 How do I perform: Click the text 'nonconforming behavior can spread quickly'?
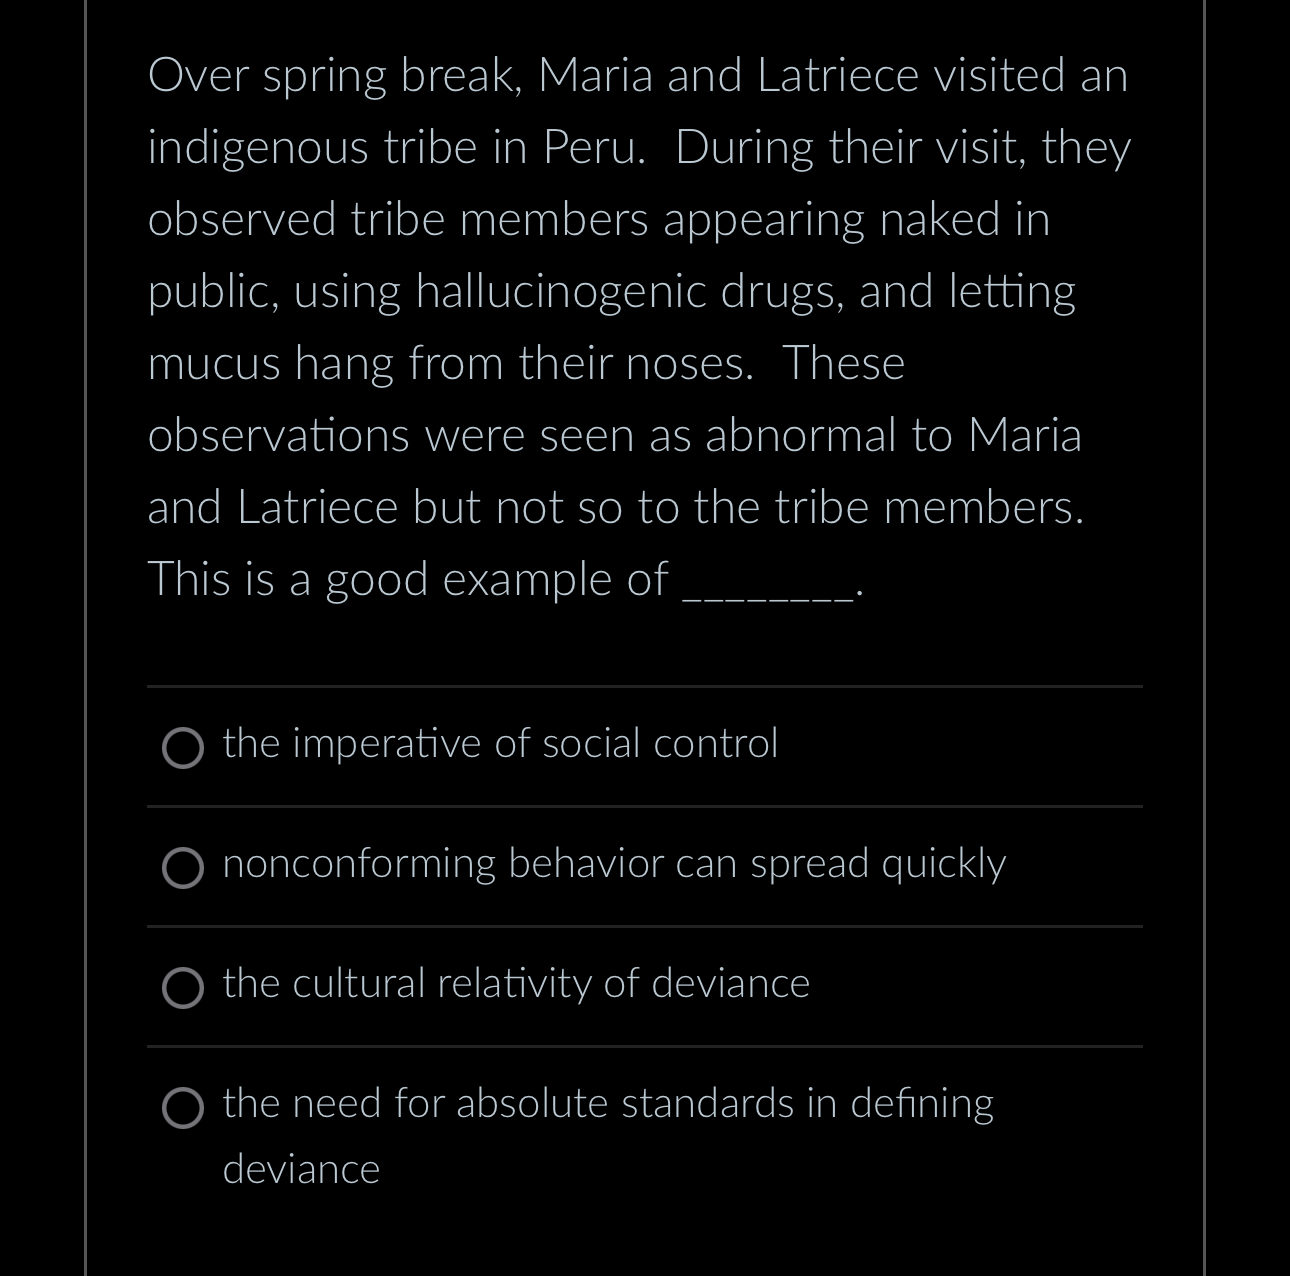(614, 864)
